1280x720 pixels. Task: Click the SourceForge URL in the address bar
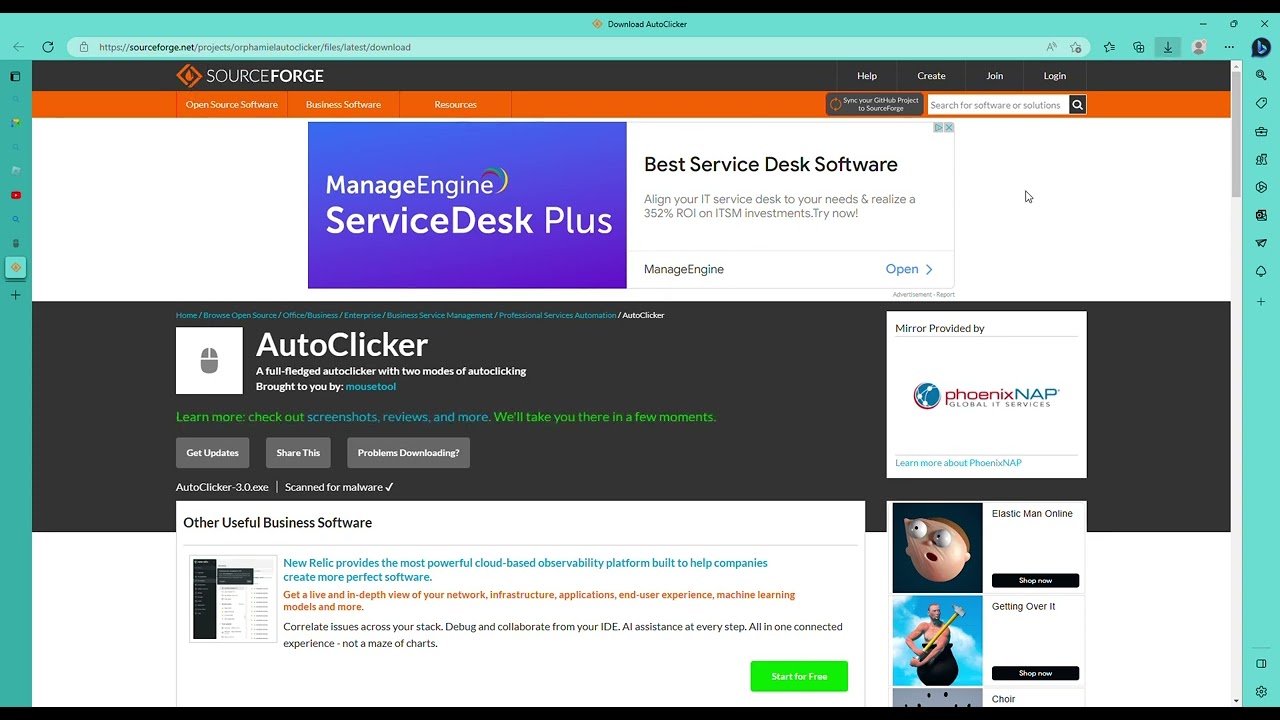255,47
